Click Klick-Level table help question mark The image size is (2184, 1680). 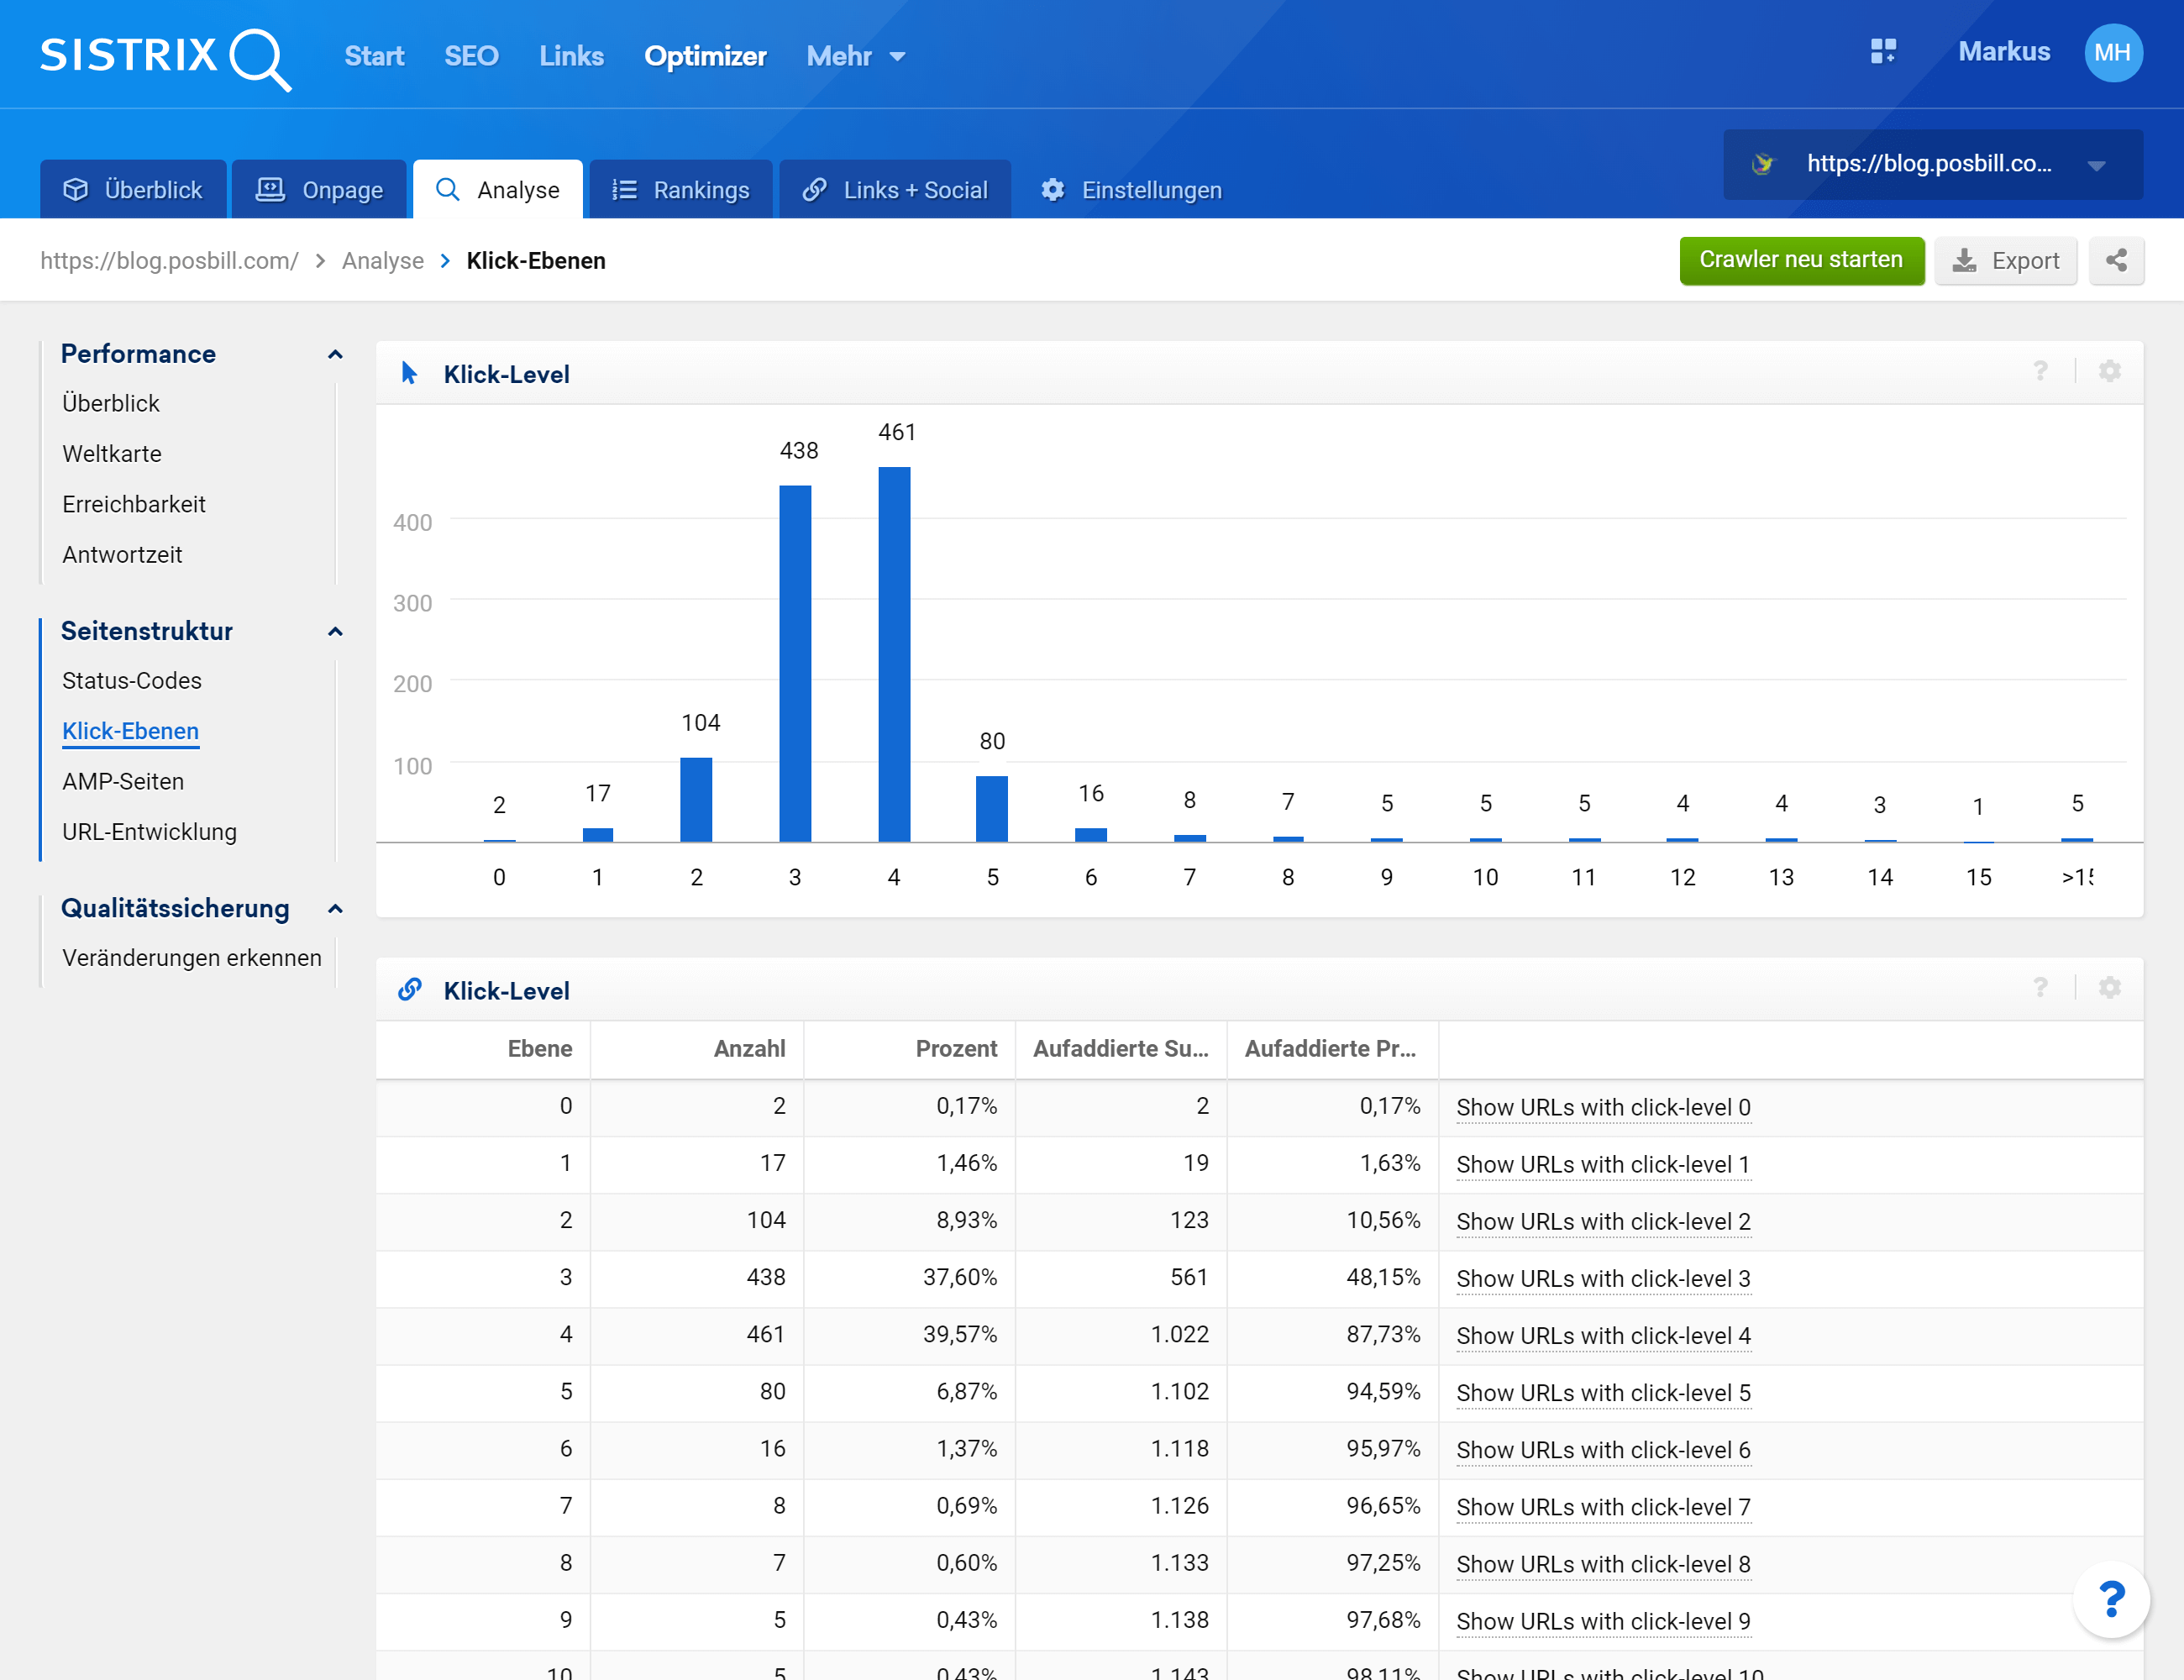pos(2040,989)
